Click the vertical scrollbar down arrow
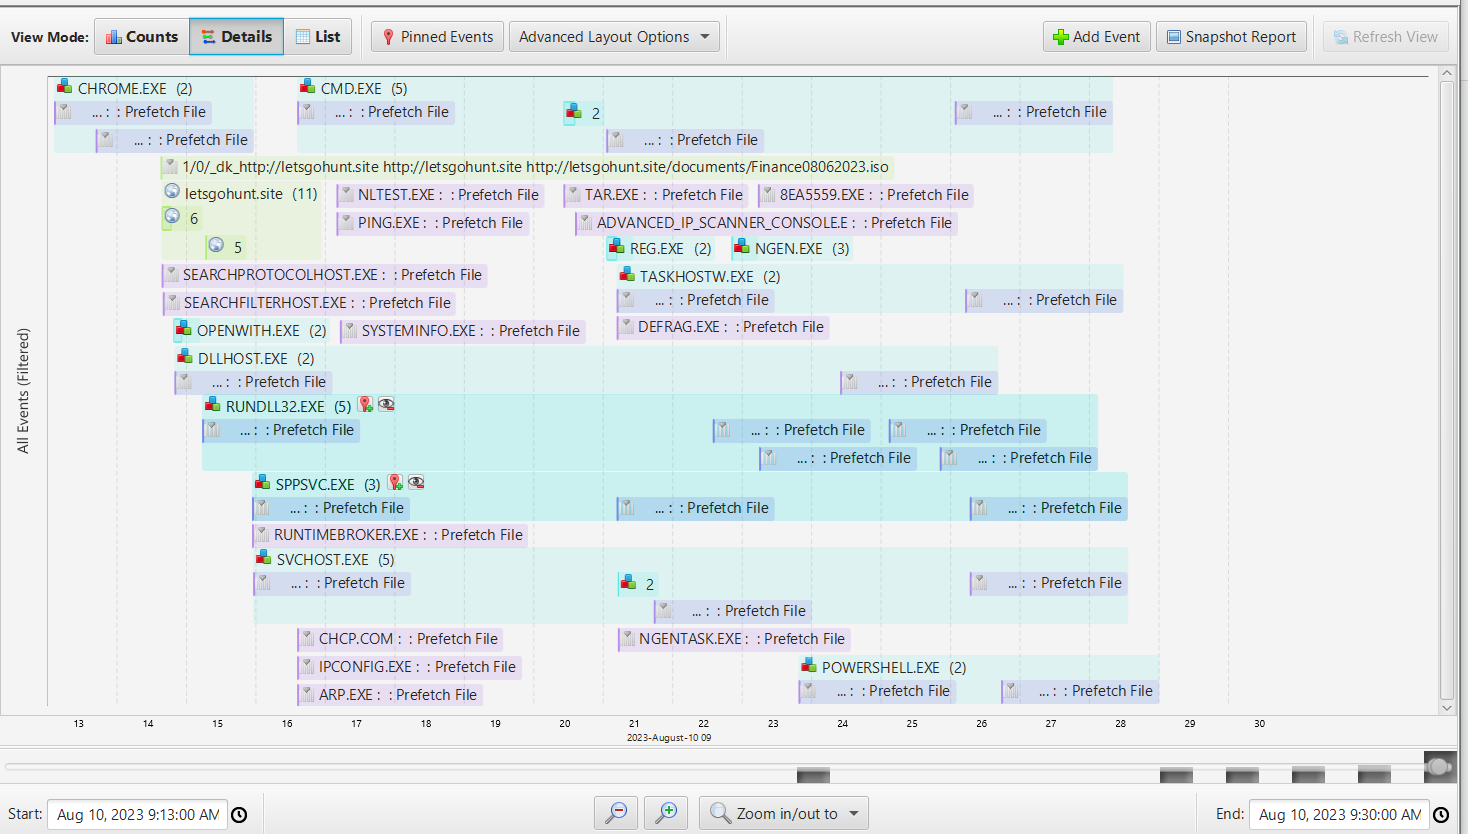1468x834 pixels. coord(1447,707)
